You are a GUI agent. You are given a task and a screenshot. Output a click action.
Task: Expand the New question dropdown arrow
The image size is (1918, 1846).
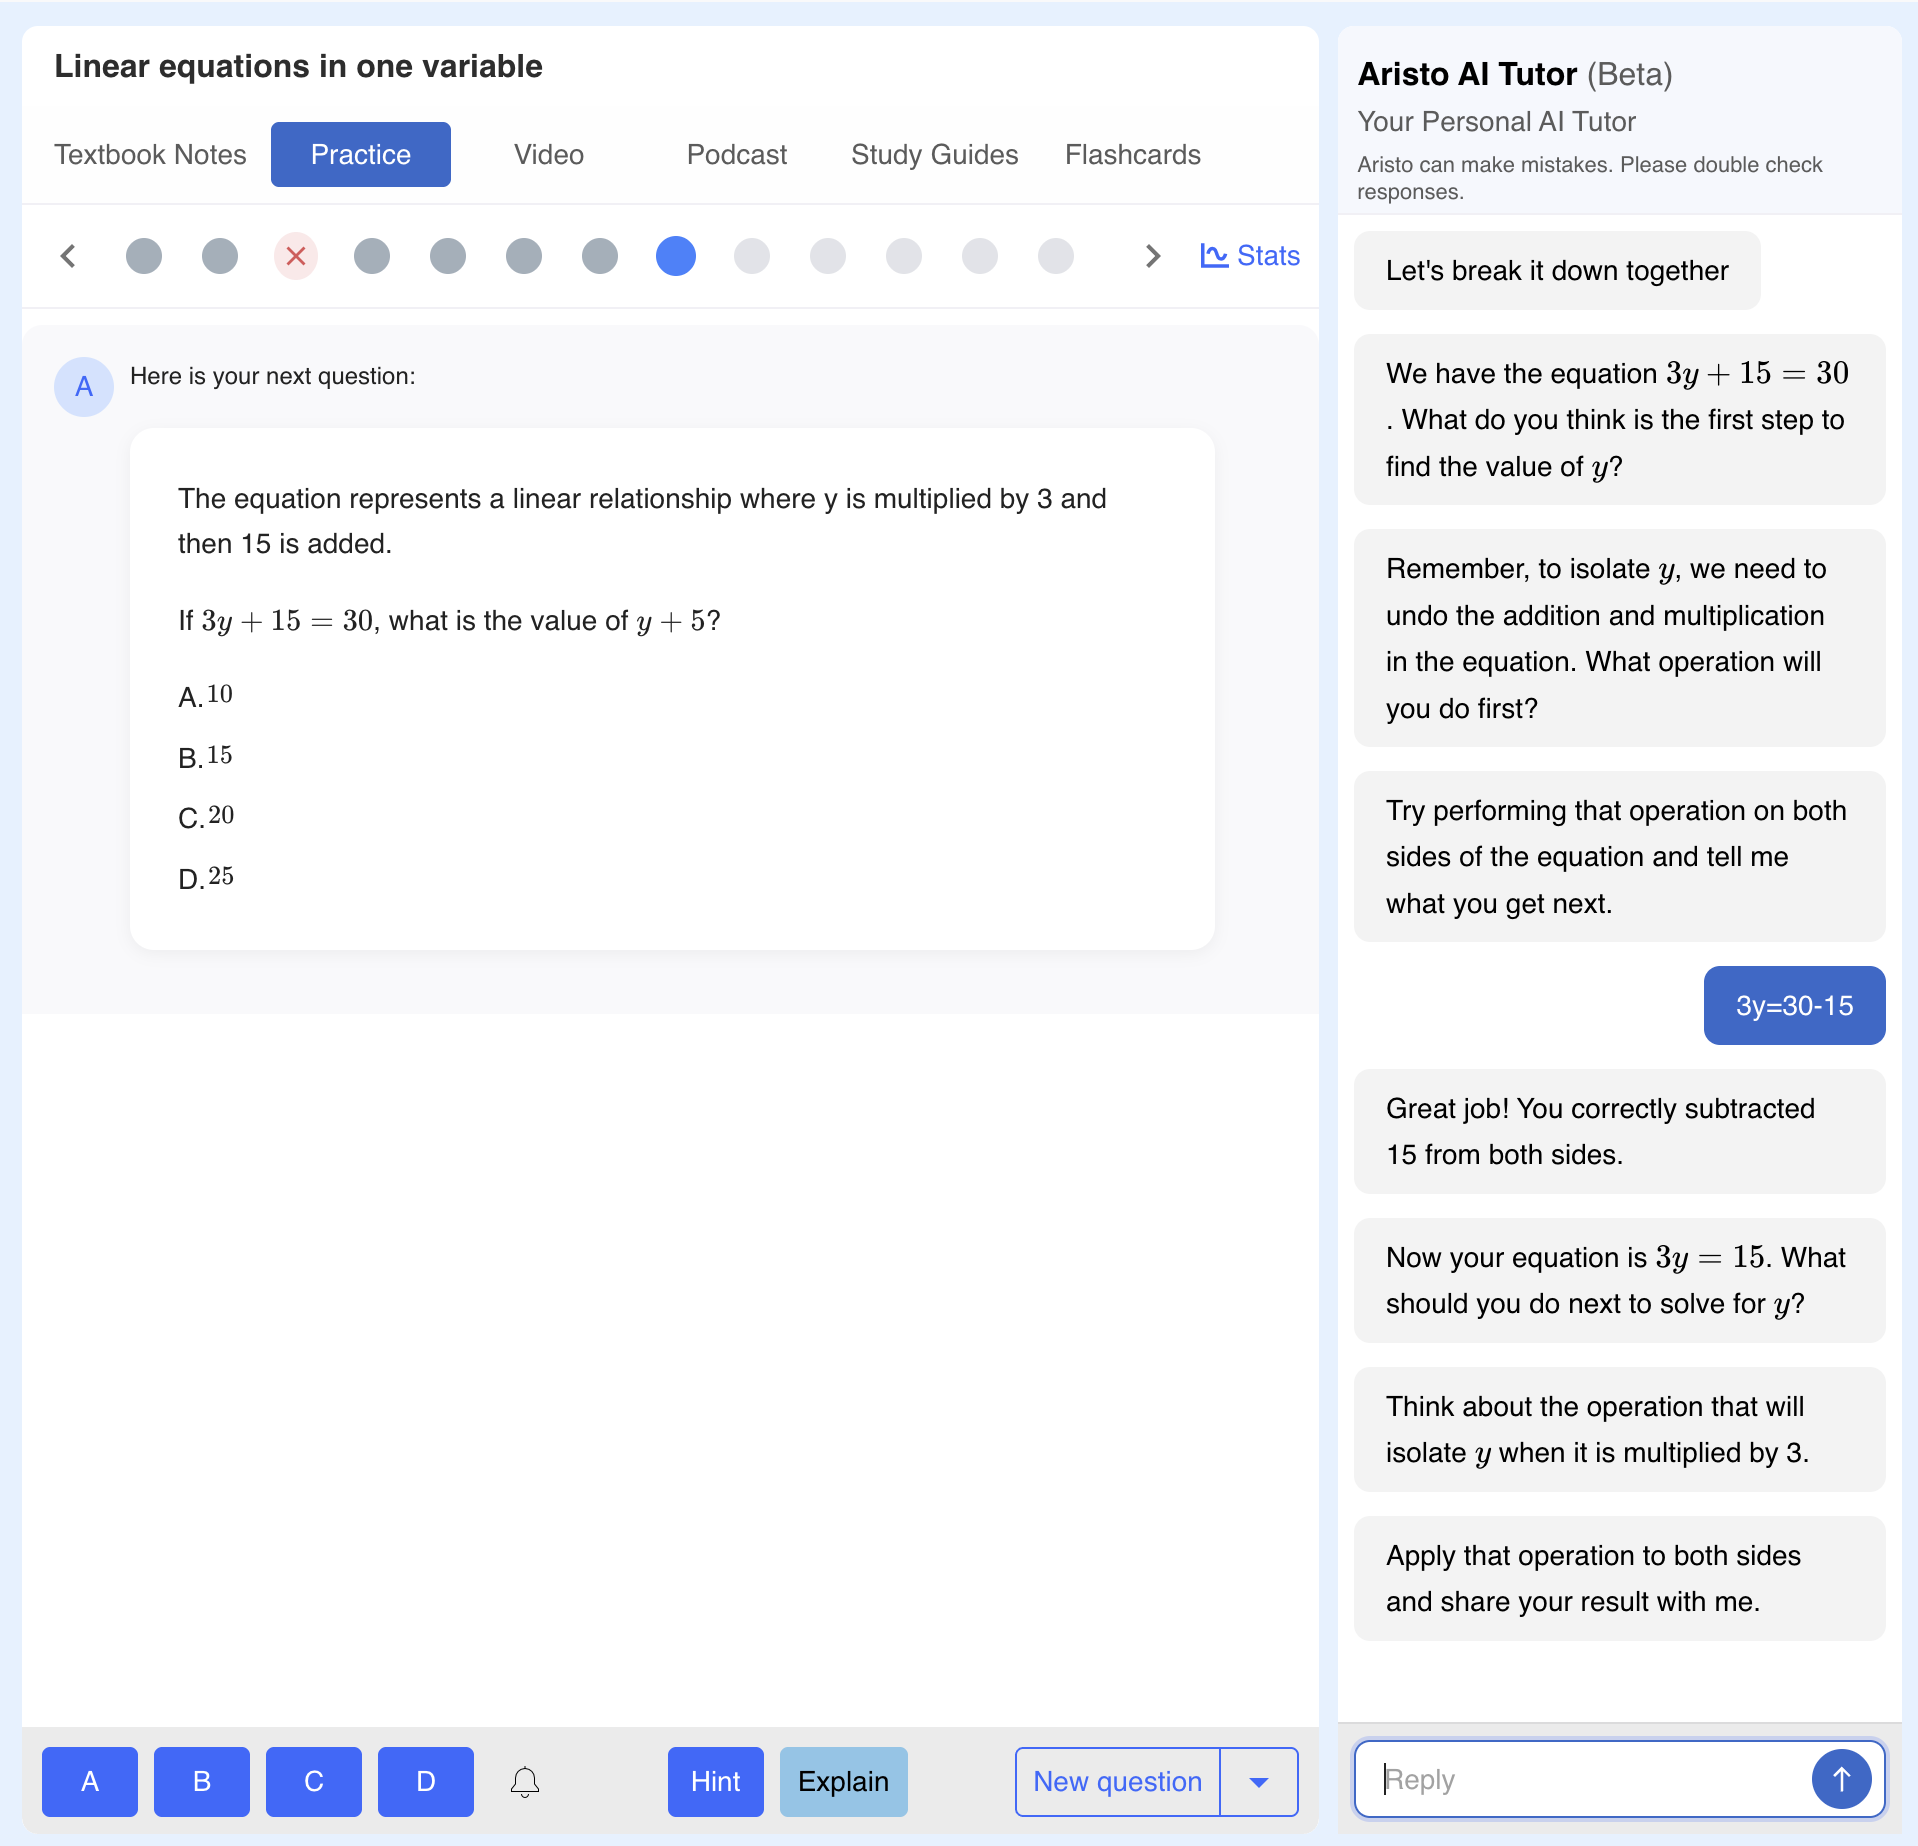tap(1259, 1781)
